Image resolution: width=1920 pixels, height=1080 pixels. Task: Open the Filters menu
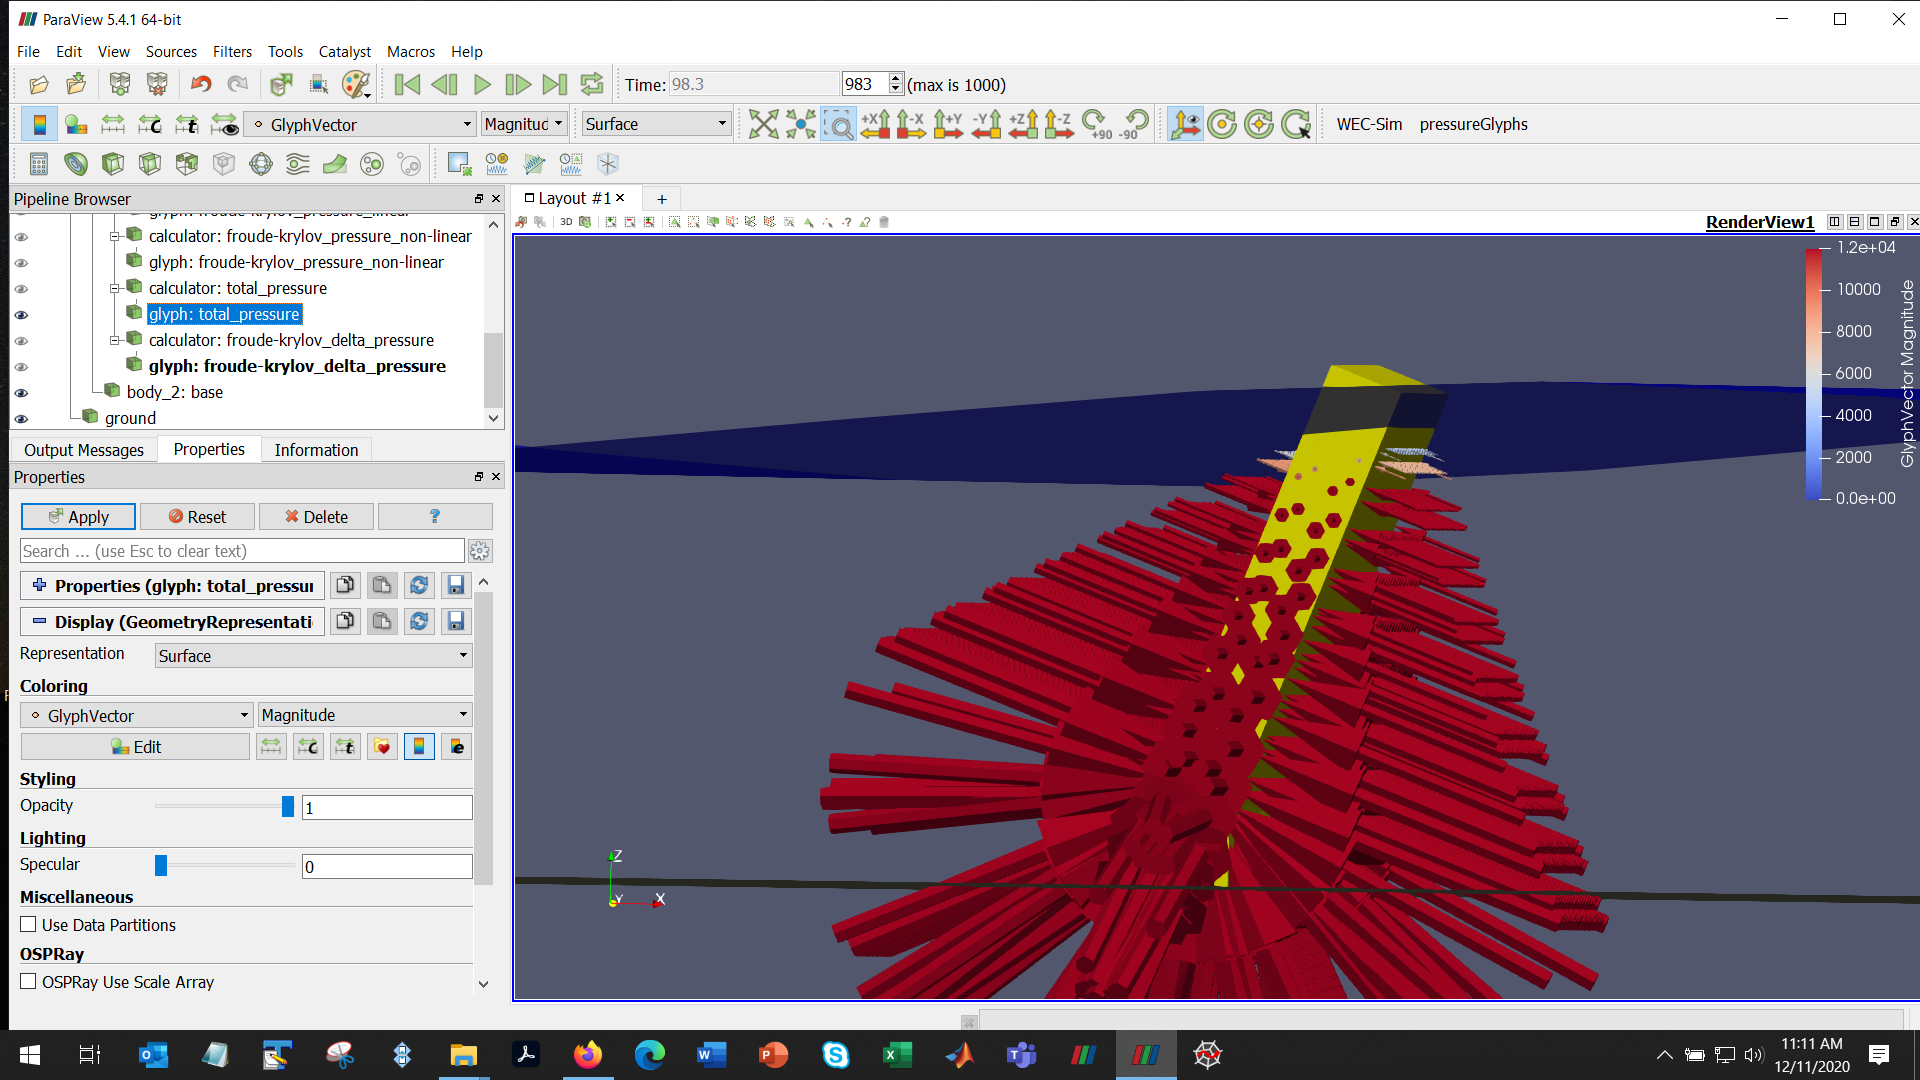click(x=232, y=51)
